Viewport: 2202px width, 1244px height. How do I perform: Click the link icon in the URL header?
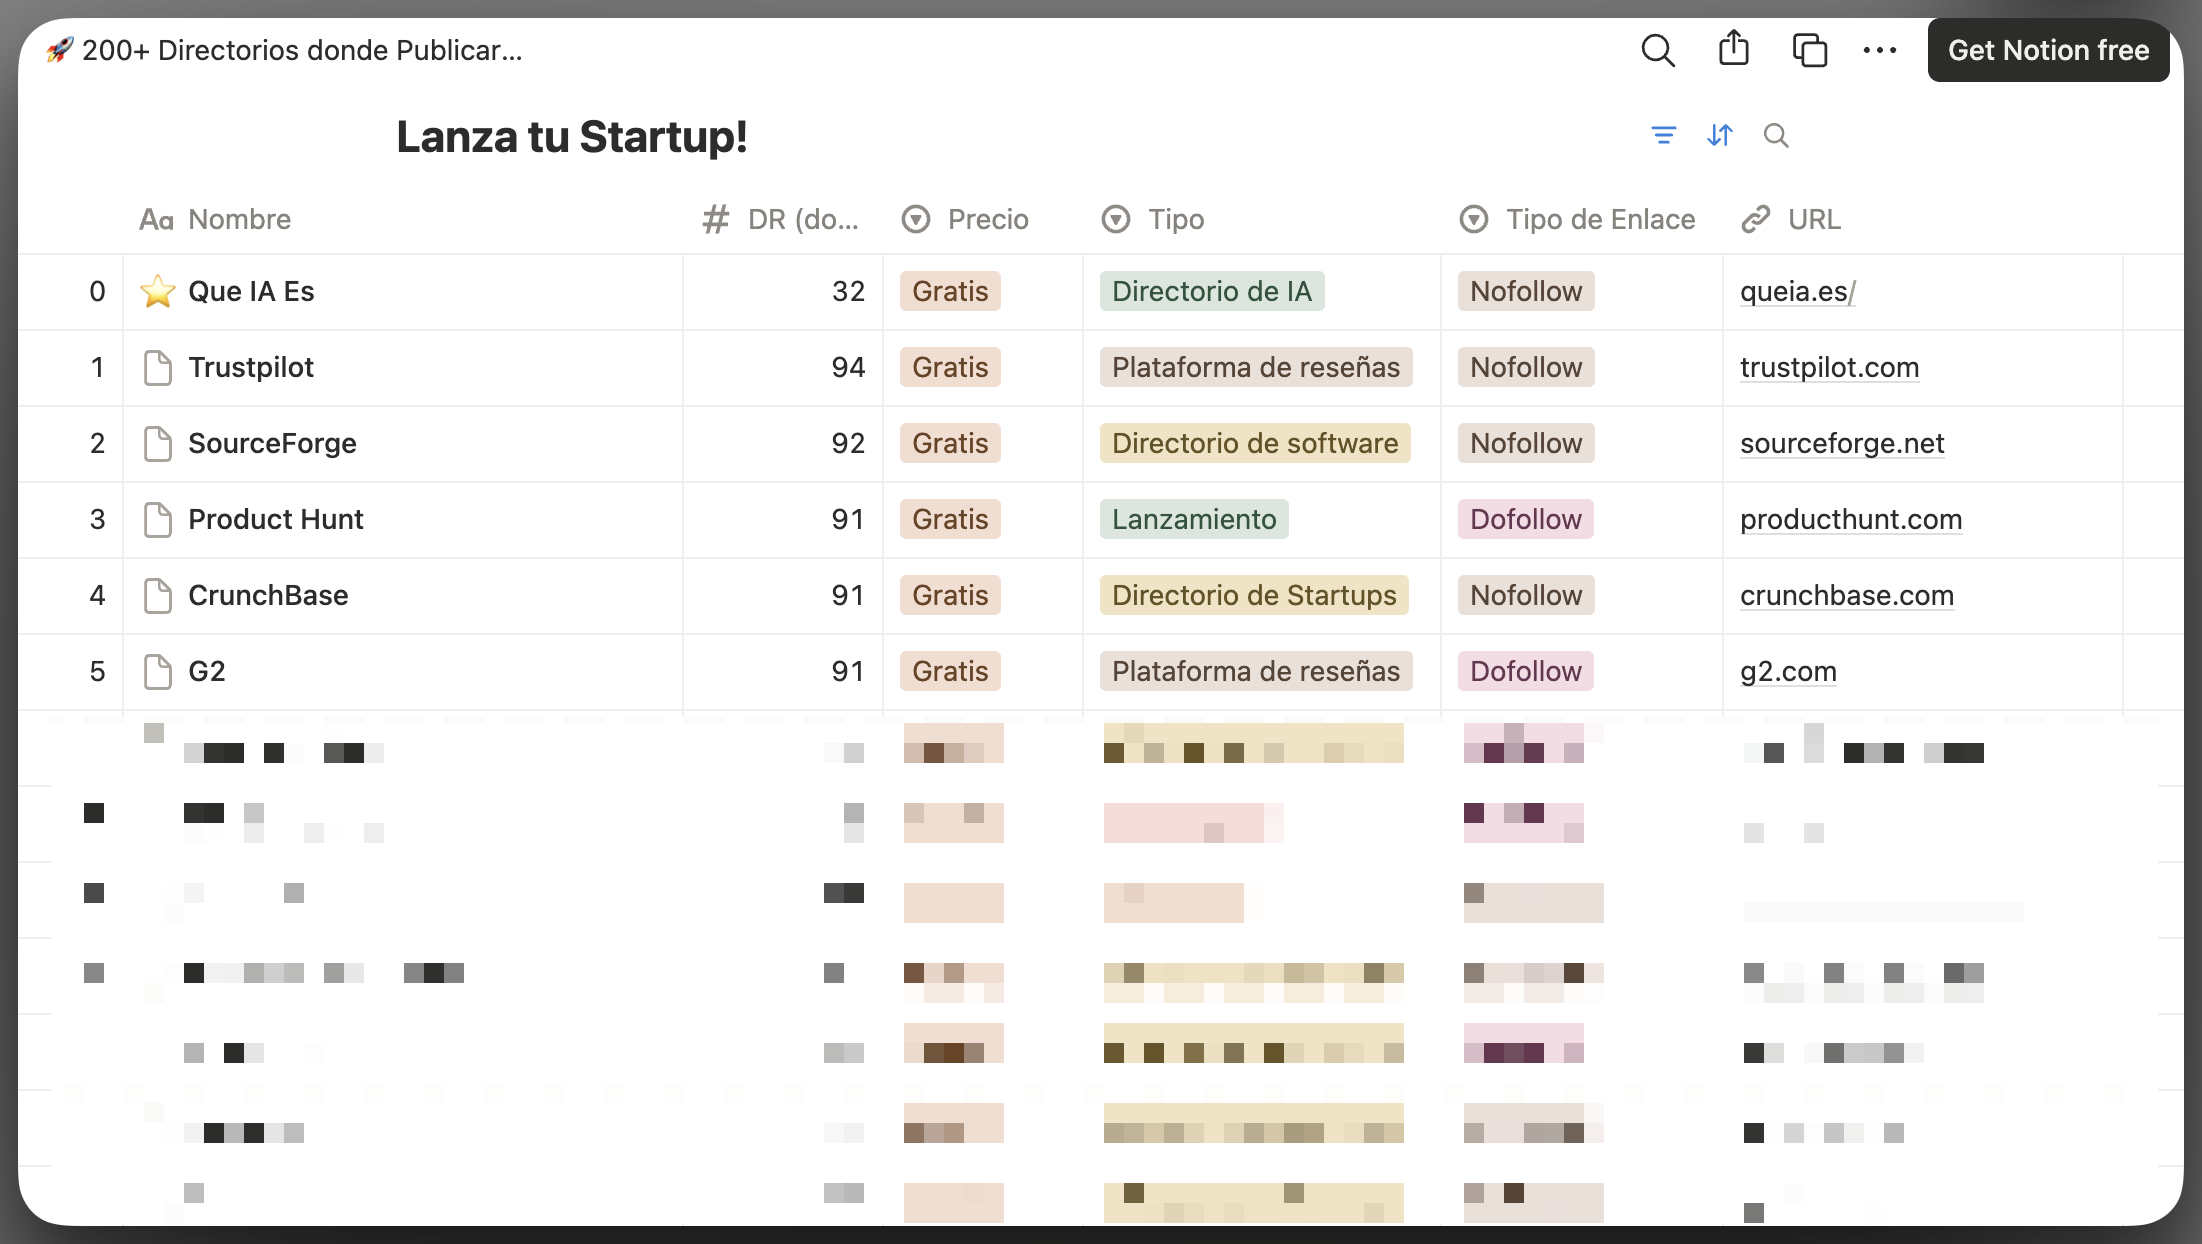coord(1755,219)
